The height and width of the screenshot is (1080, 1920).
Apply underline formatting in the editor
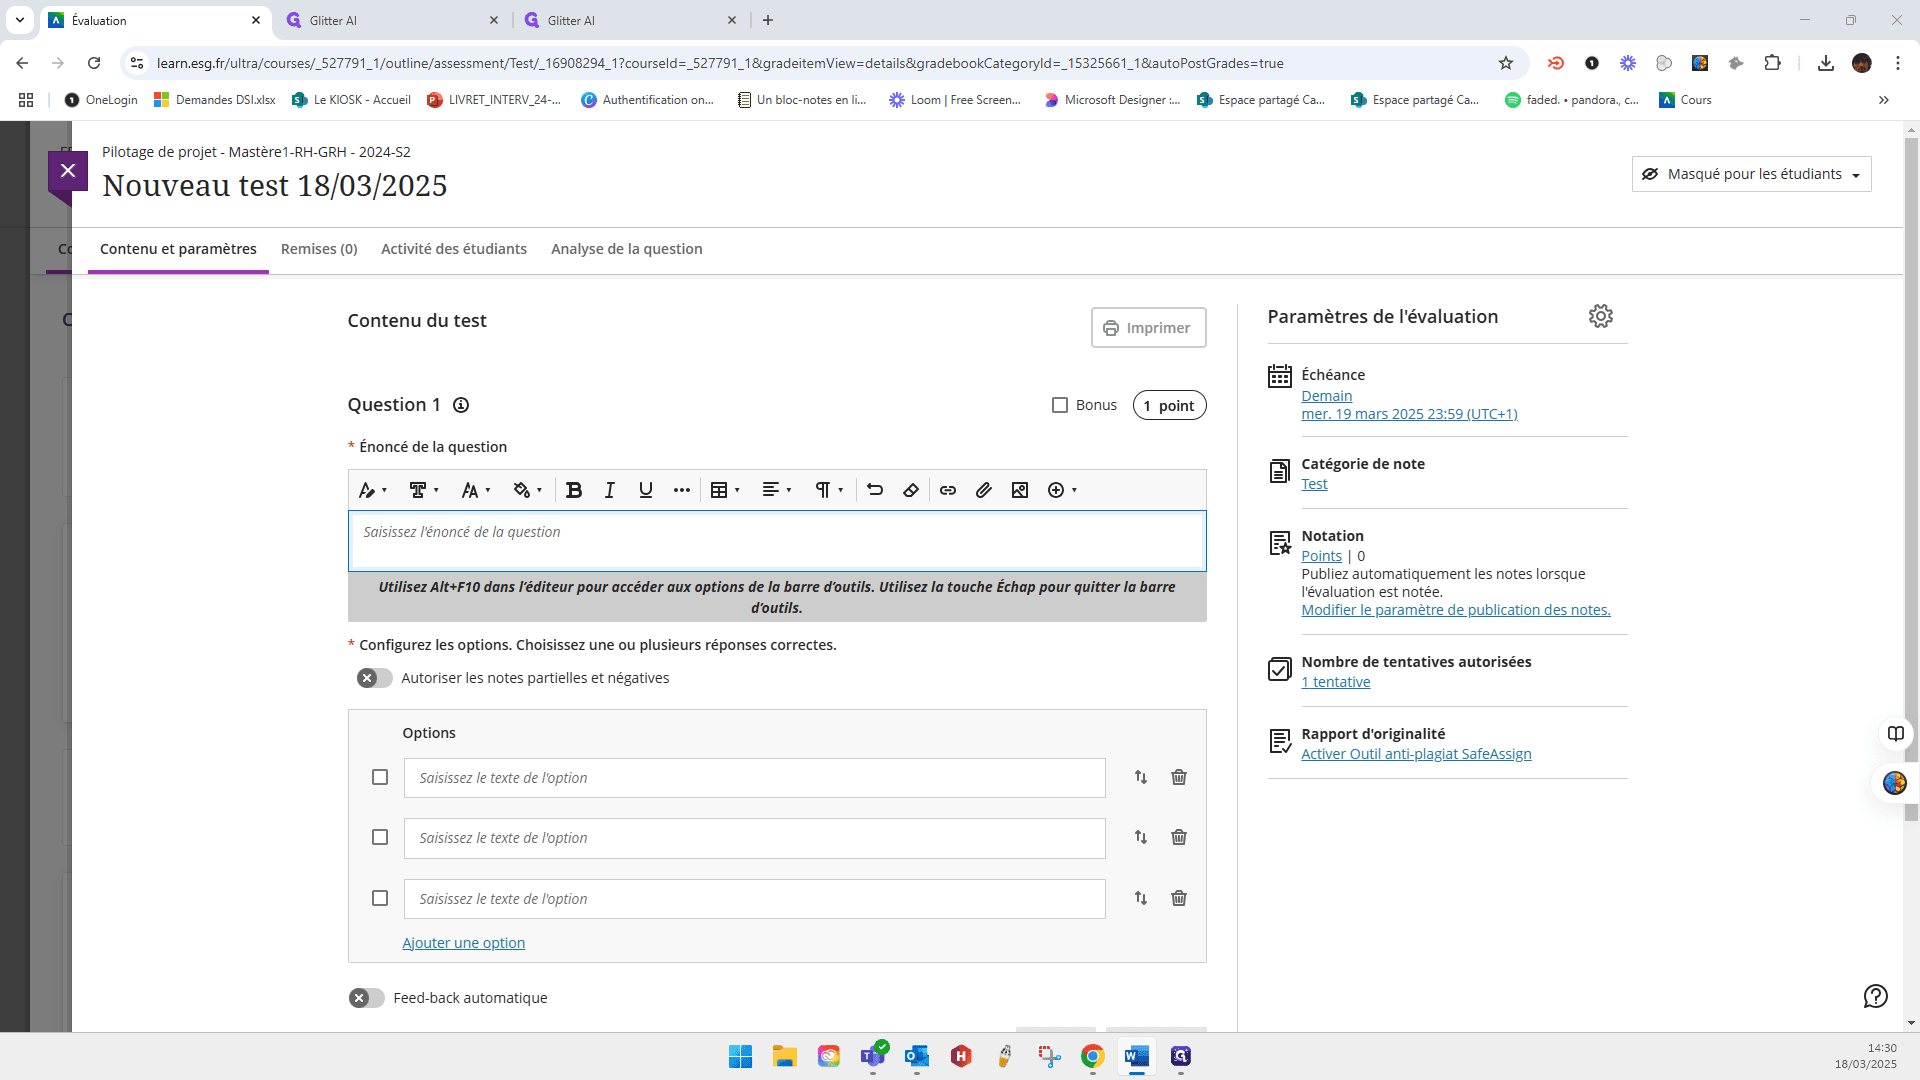[x=646, y=490]
